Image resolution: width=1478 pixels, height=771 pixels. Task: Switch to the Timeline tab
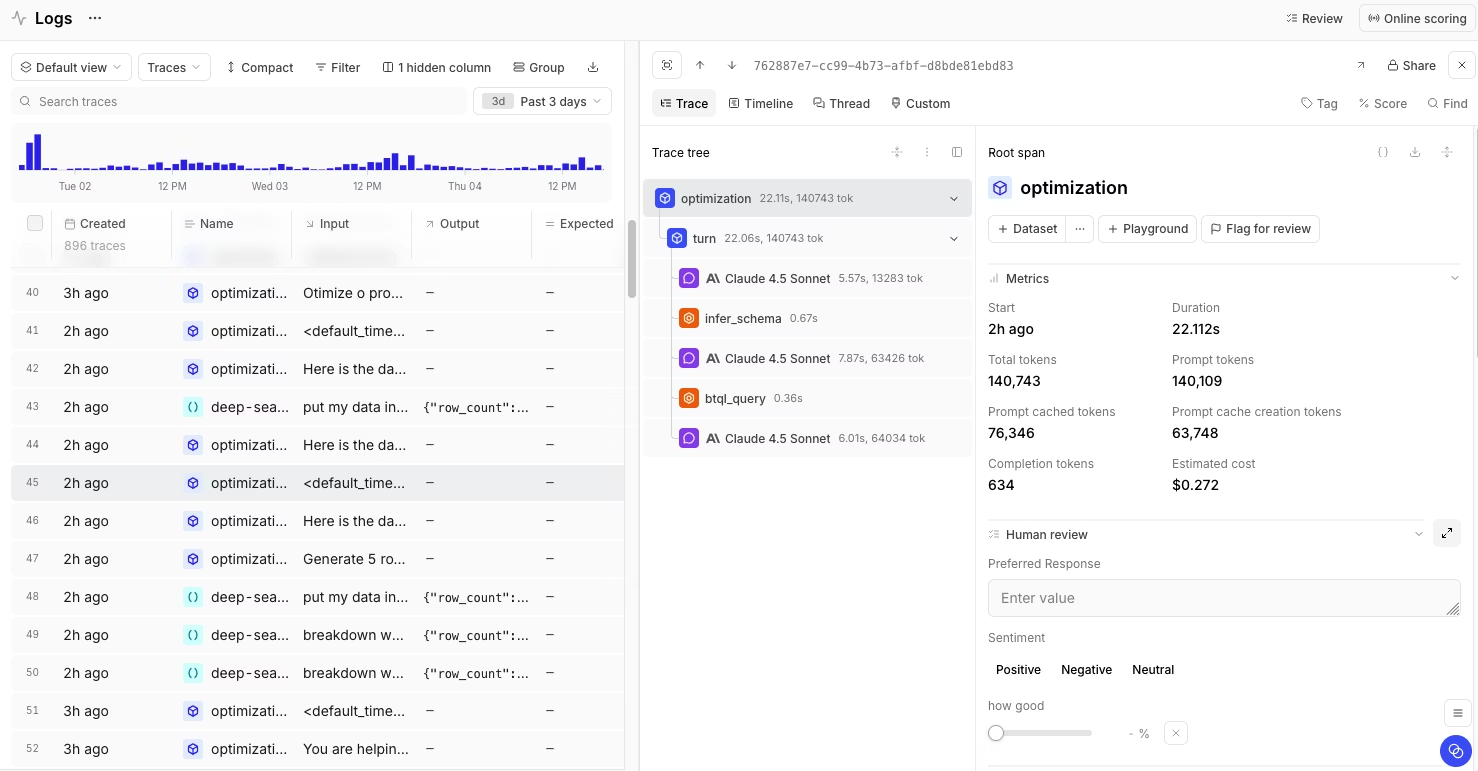[761, 103]
